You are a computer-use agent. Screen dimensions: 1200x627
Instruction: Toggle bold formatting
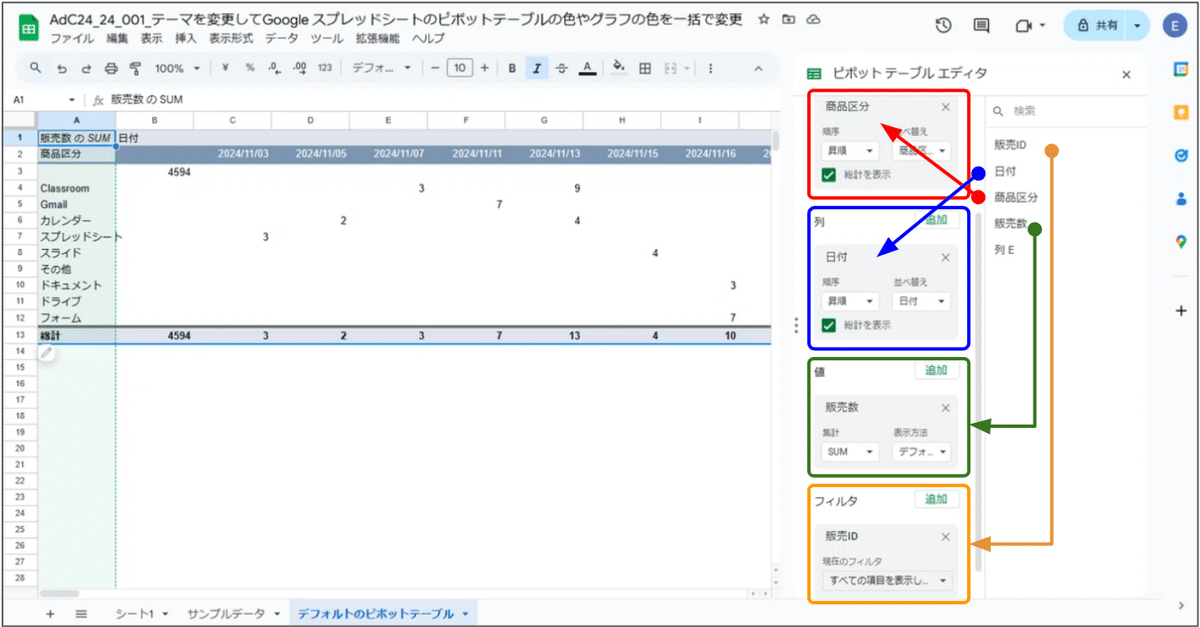point(512,68)
